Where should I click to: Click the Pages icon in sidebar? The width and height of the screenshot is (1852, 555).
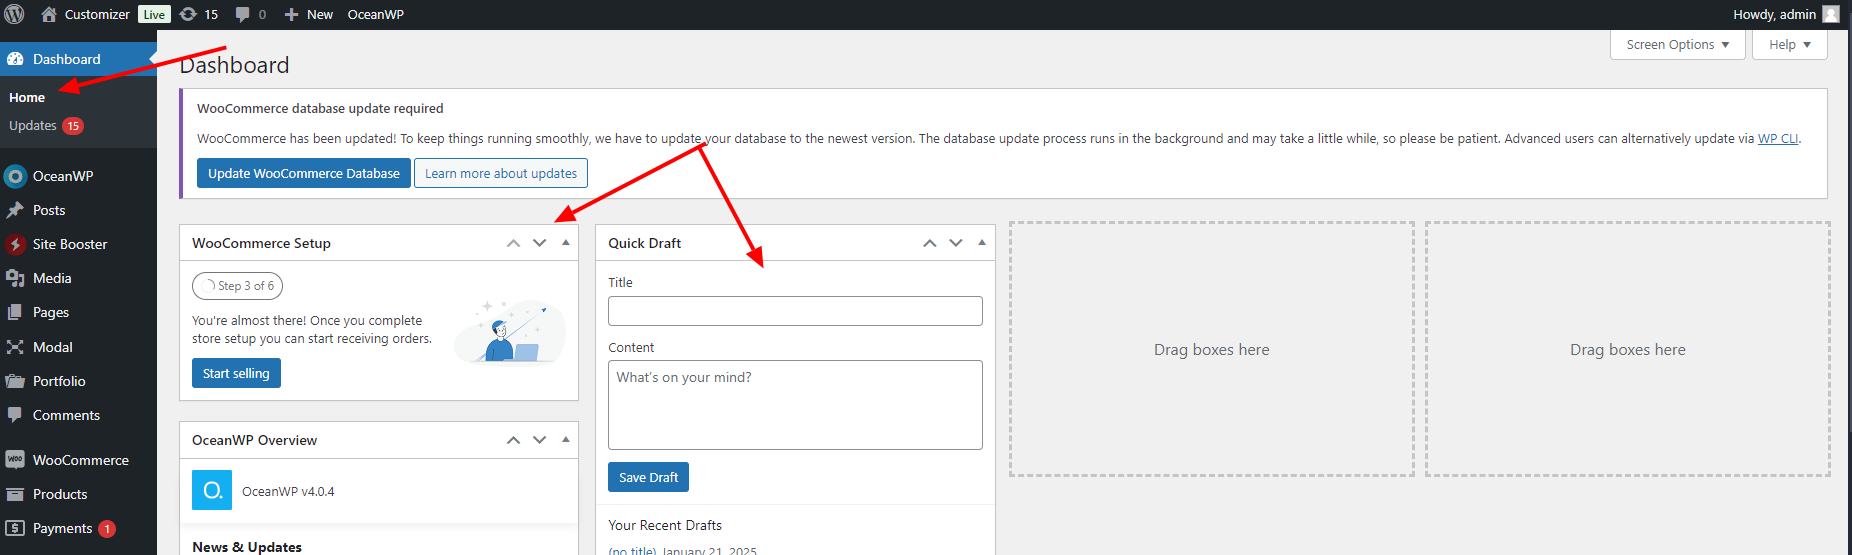15,312
